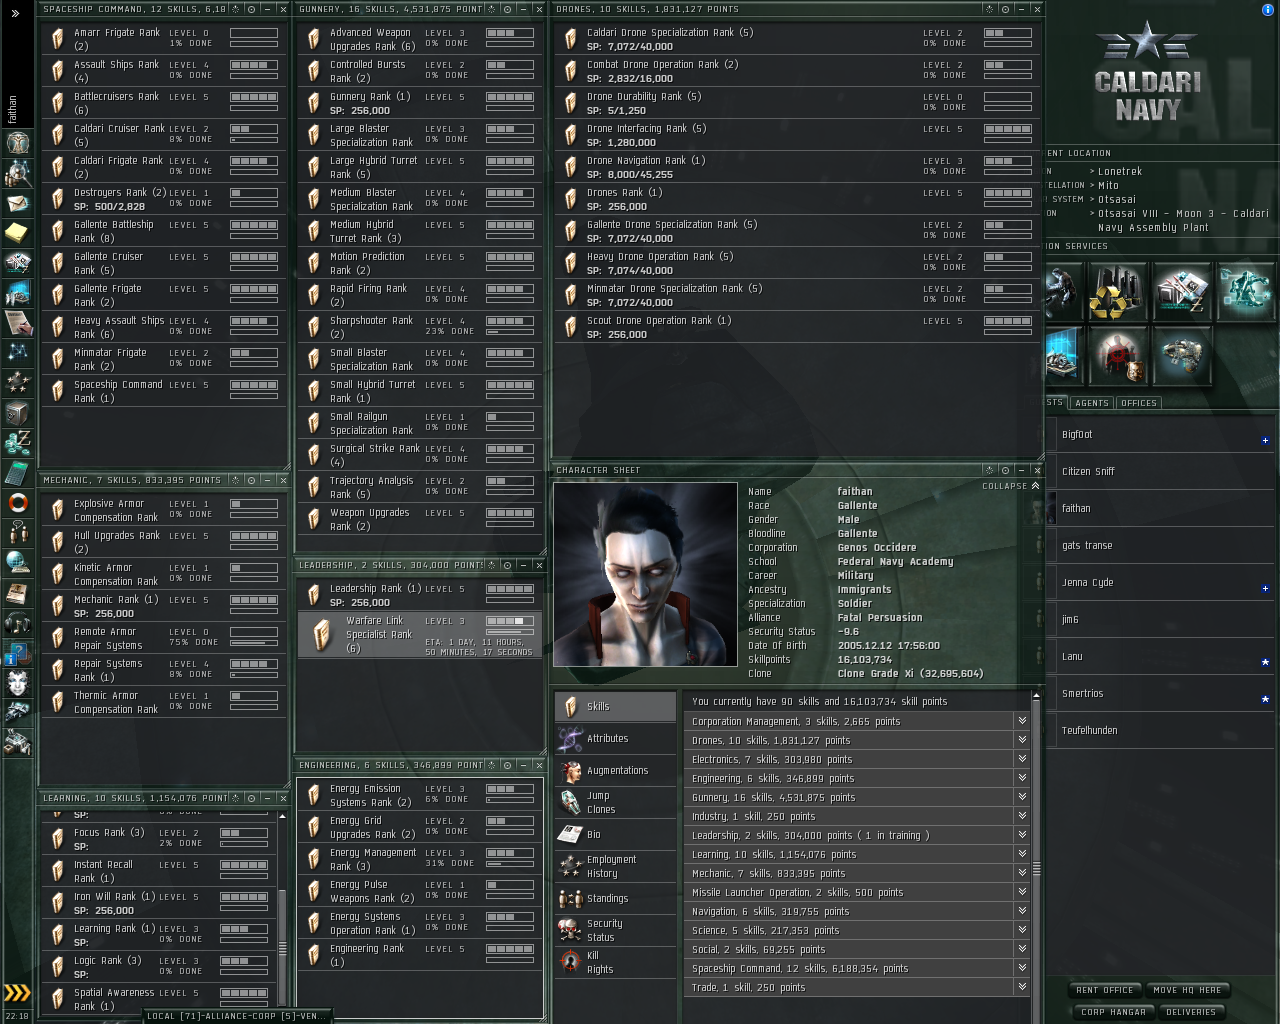This screenshot has height=1024, width=1280.
Task: Open the Insurance ship-with-padlock service icon
Action: [x=1181, y=356]
